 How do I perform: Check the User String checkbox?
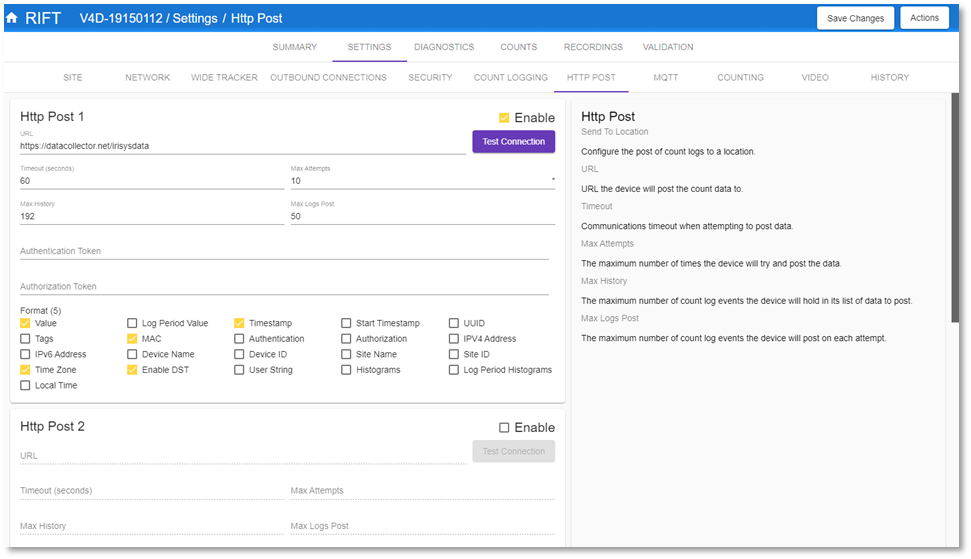point(239,370)
